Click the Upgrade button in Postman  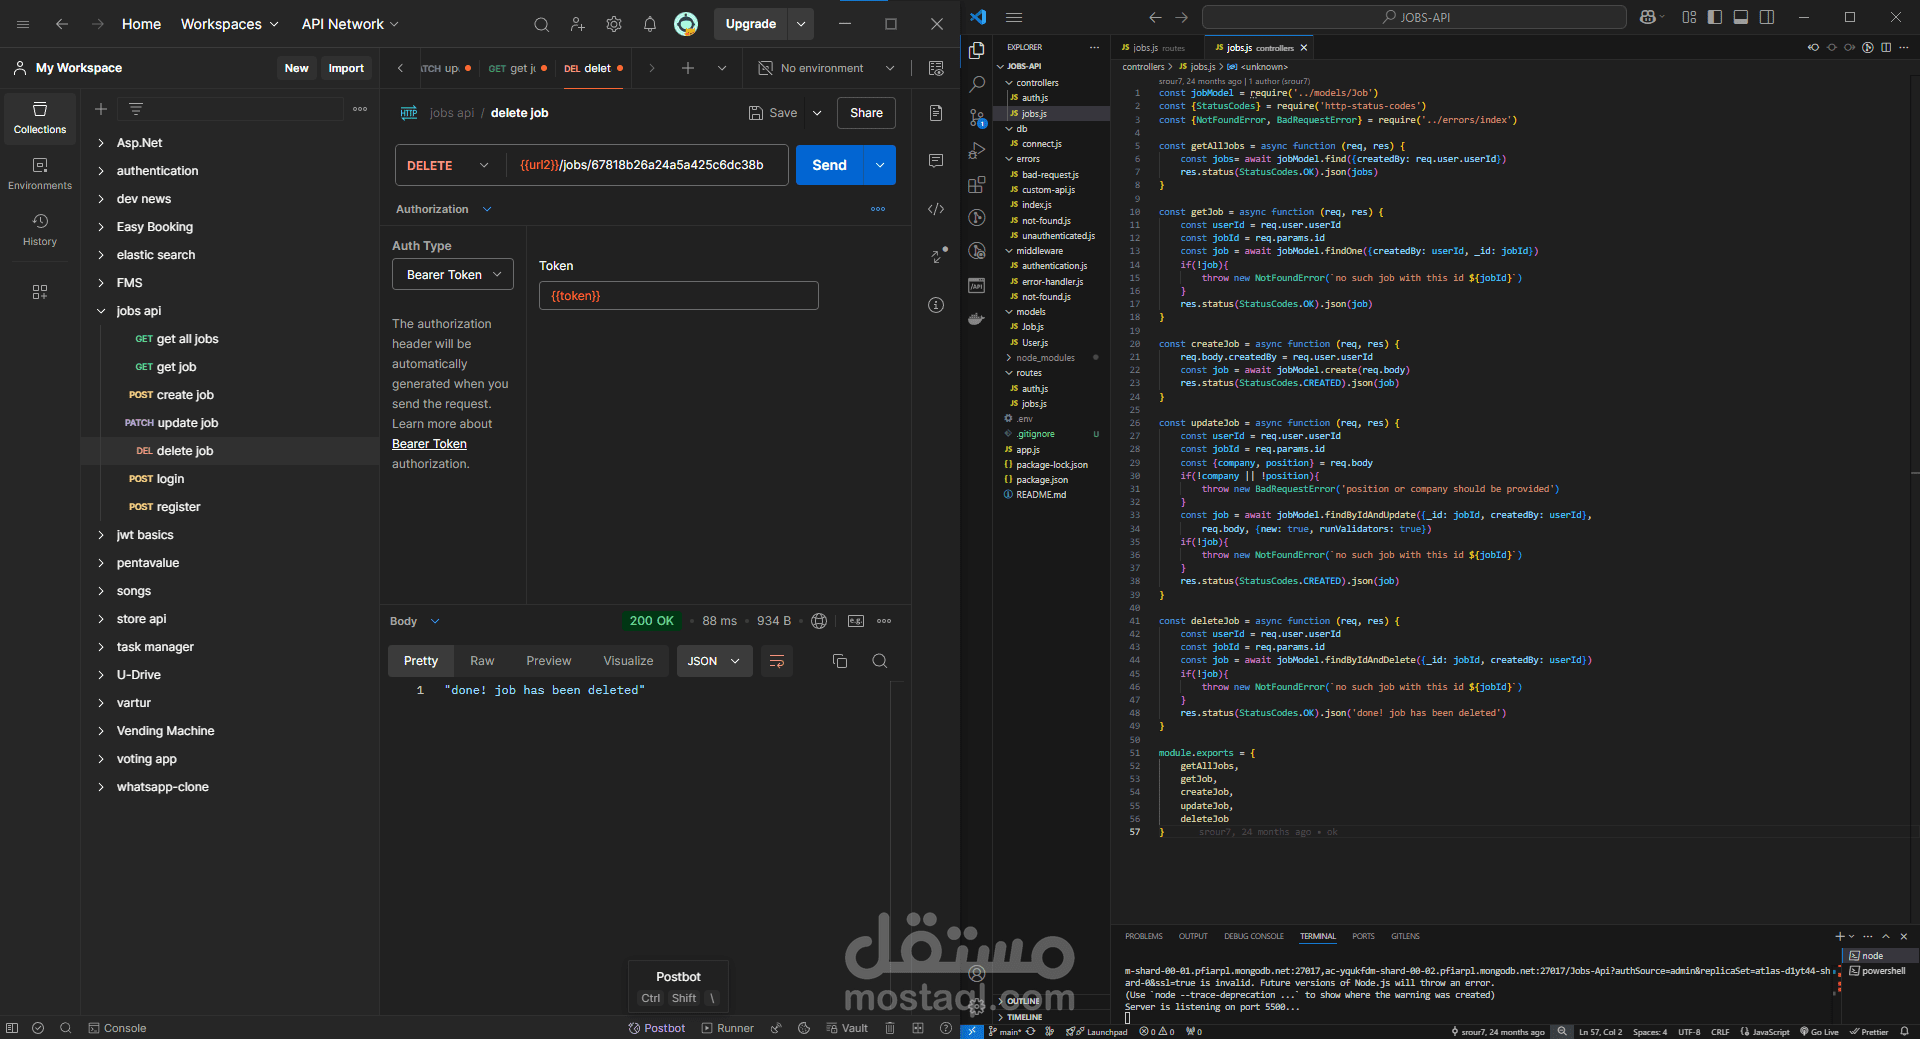(x=751, y=24)
